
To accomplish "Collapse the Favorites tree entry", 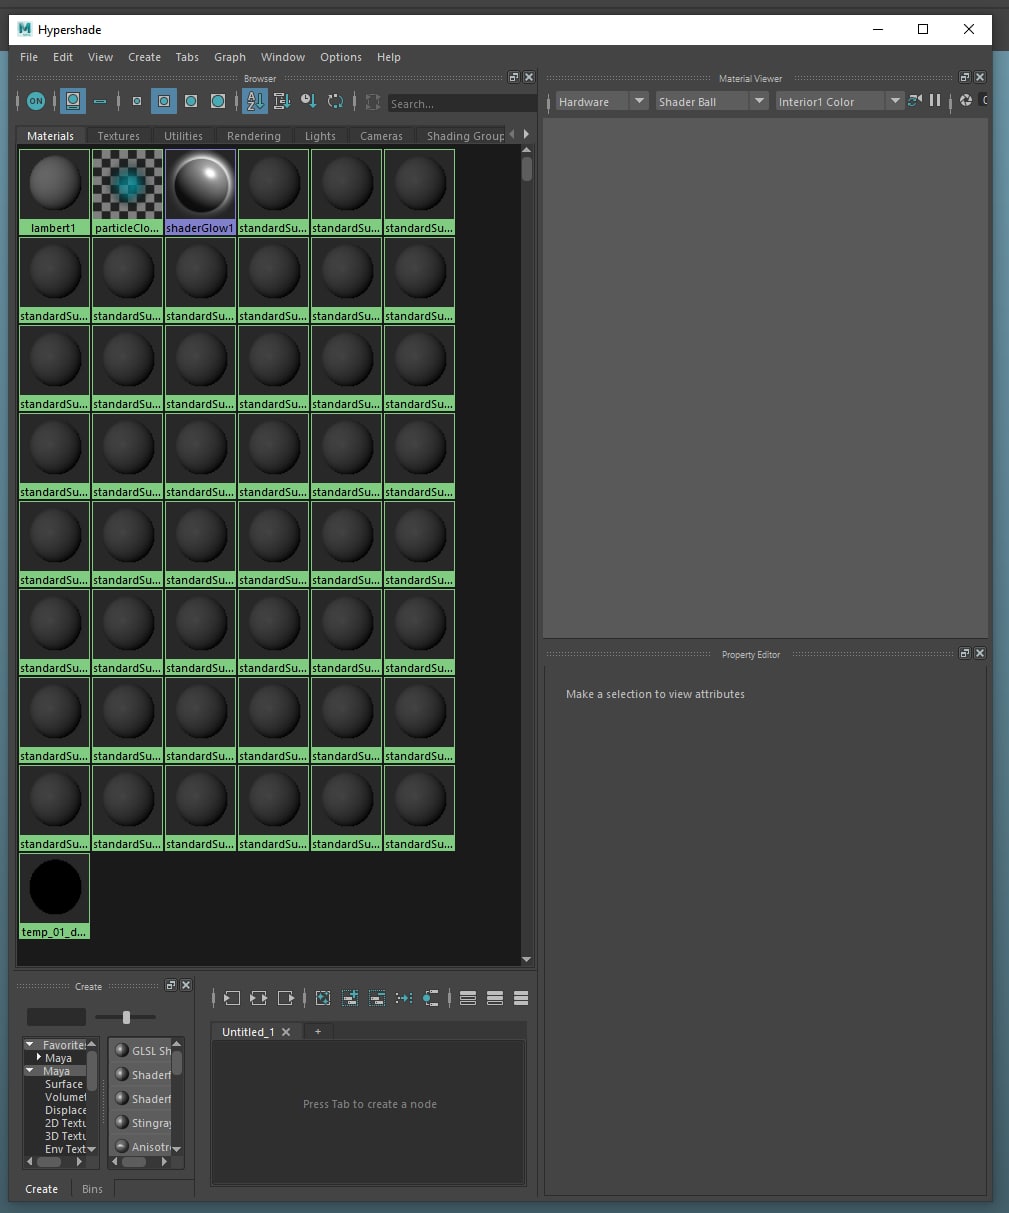I will pos(30,1045).
